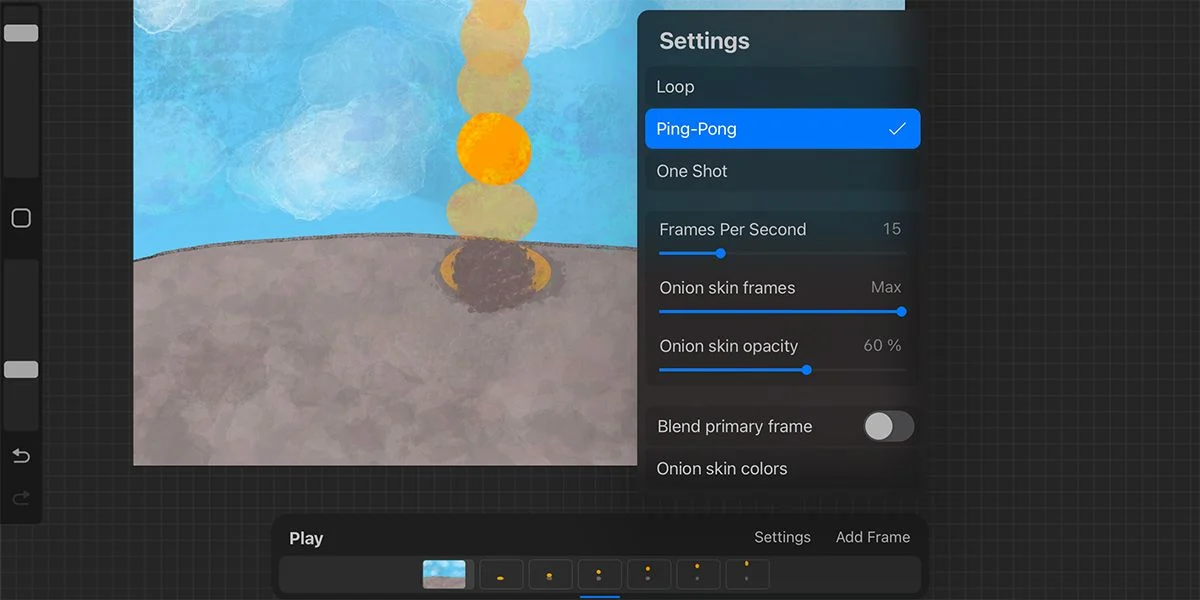Screen dimensions: 1200x600
Task: Select the fourth frame, above blue marker
Action: coord(599,574)
